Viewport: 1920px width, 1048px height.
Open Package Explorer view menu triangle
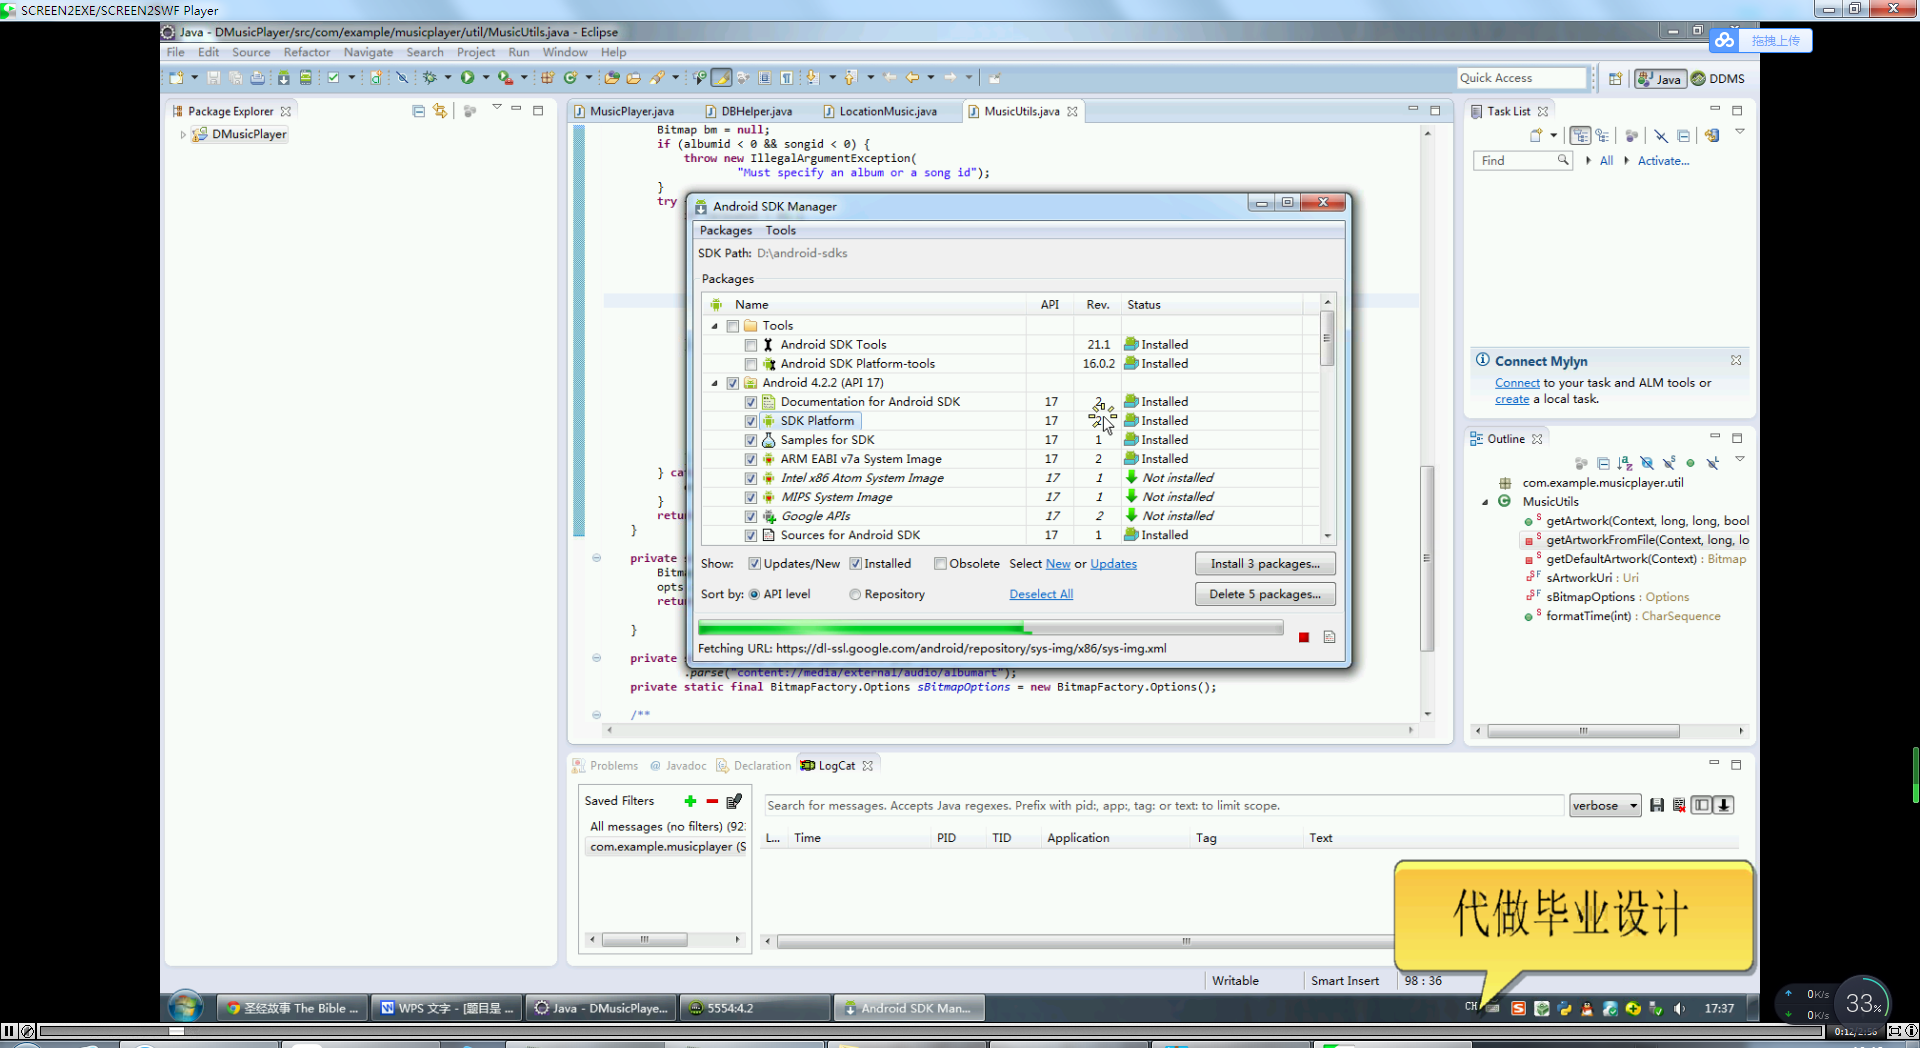pyautogui.click(x=496, y=108)
